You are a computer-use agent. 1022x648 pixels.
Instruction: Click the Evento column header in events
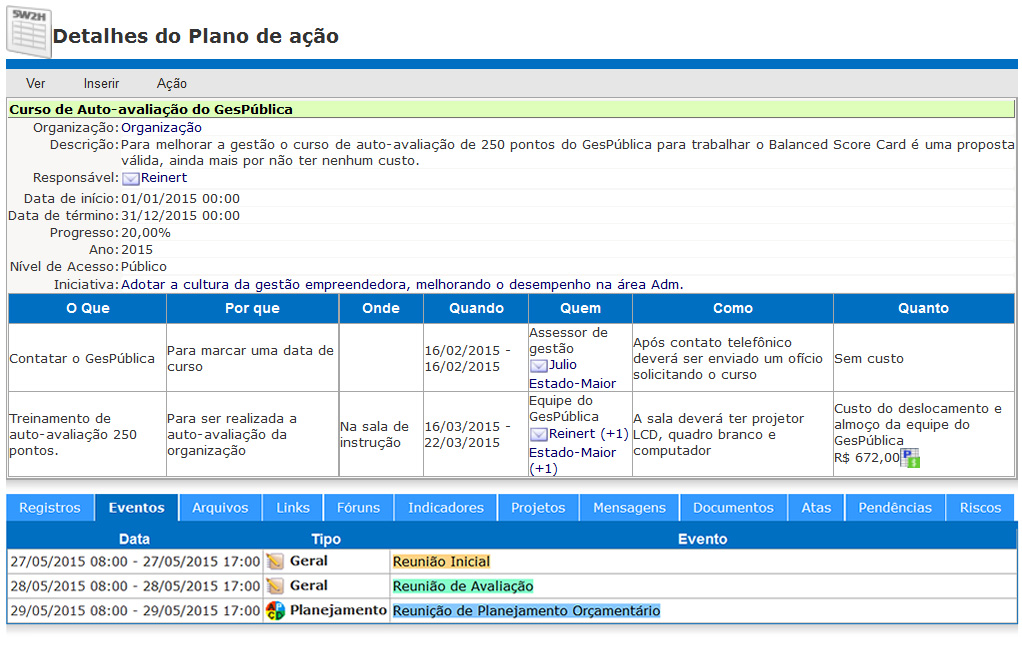pyautogui.click(x=703, y=540)
